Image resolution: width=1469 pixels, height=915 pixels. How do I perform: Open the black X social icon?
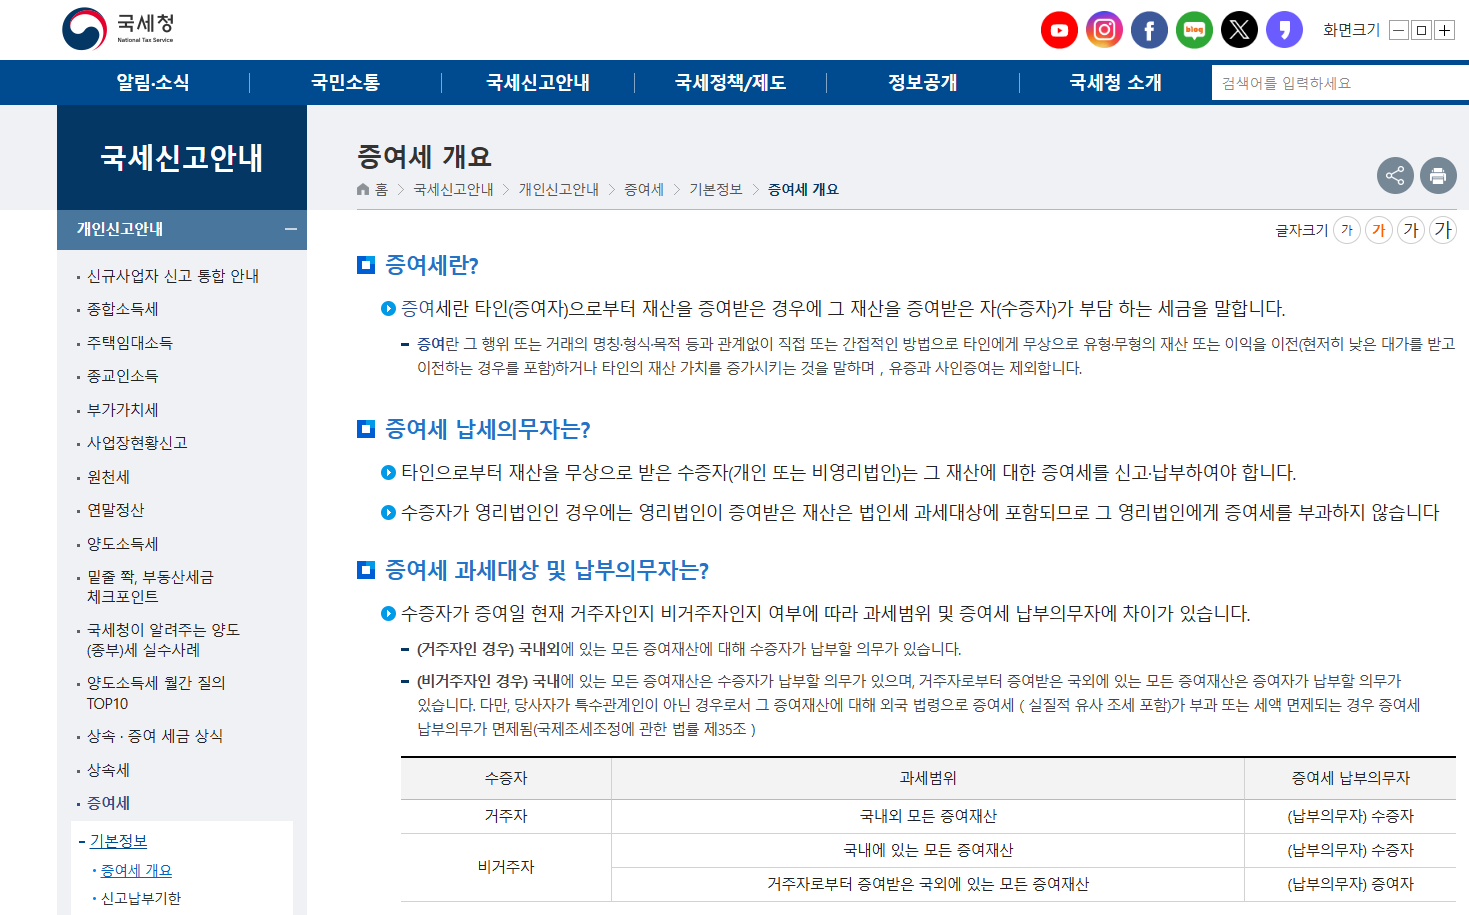pyautogui.click(x=1239, y=30)
